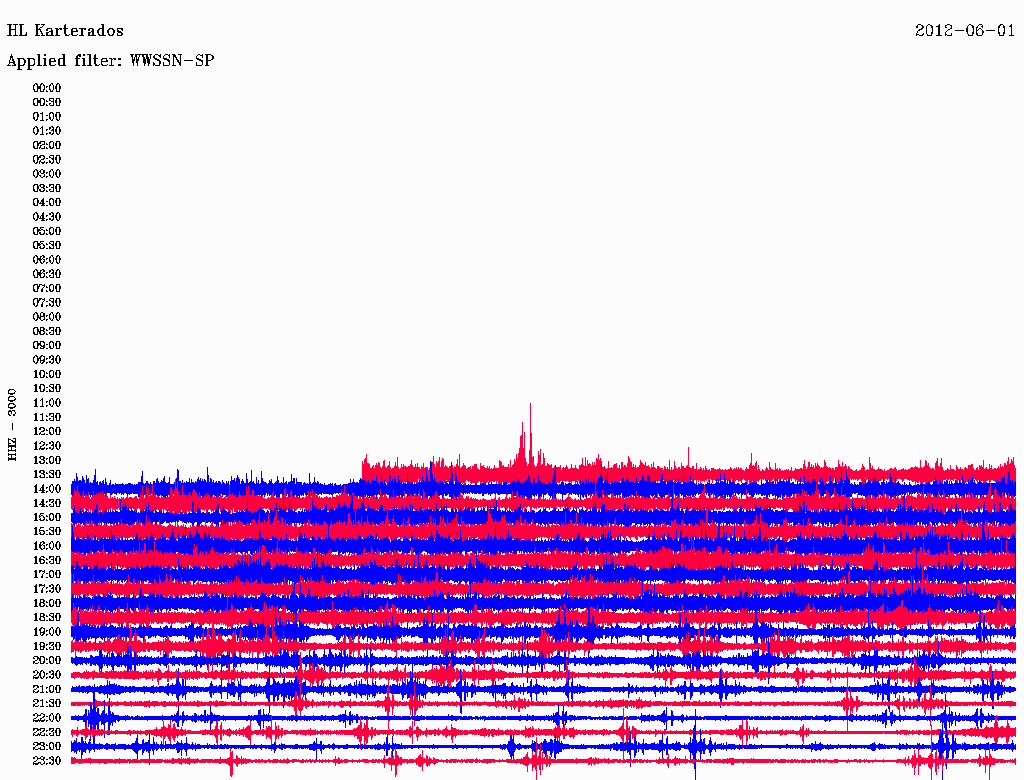Select the 01:00 time label
Viewport: 1024px width, 780px height.
point(47,117)
